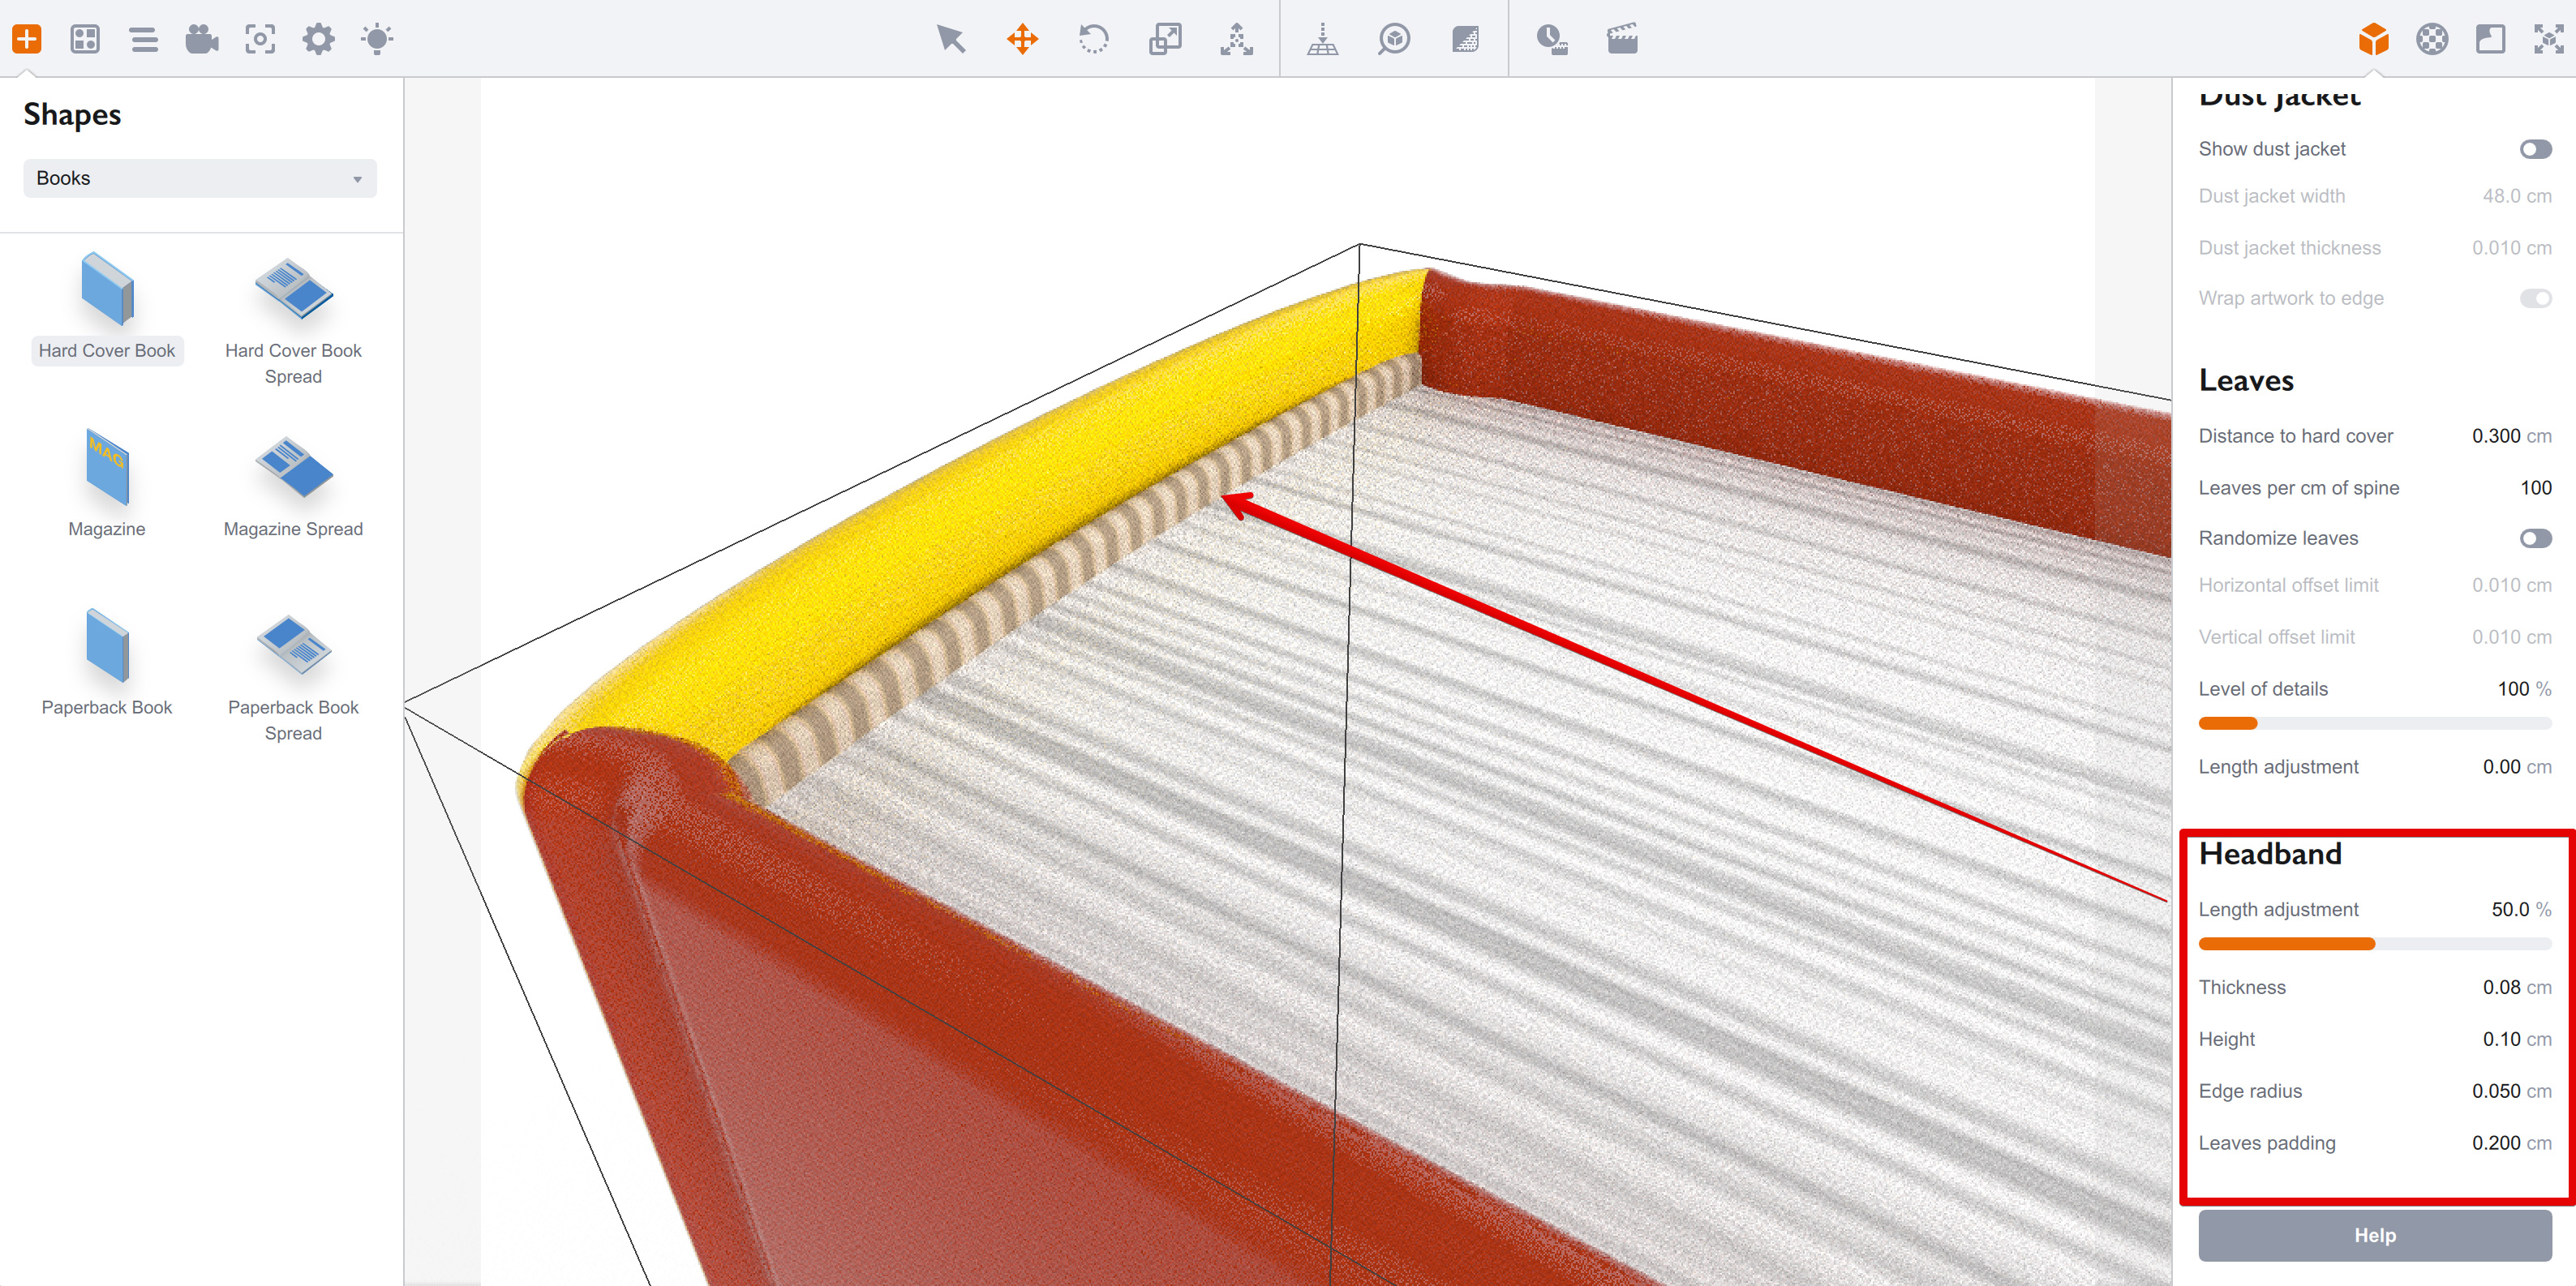Select the Rotate tool

[x=1093, y=39]
